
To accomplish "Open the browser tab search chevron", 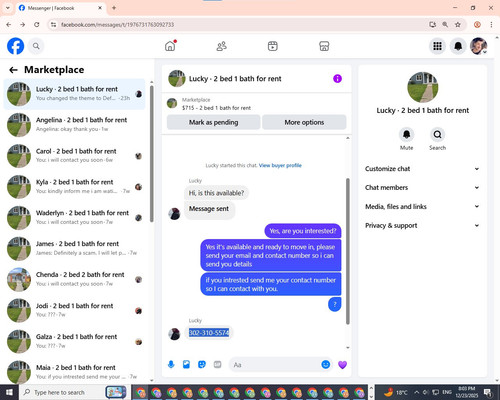I will coord(8,8).
